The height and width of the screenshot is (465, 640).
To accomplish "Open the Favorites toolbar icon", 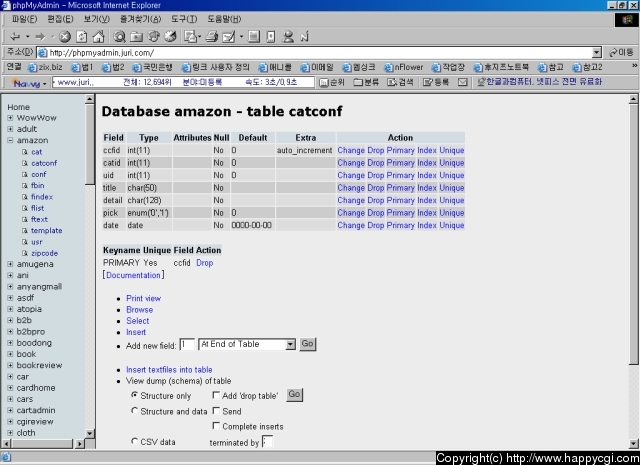I will click(x=136, y=37).
